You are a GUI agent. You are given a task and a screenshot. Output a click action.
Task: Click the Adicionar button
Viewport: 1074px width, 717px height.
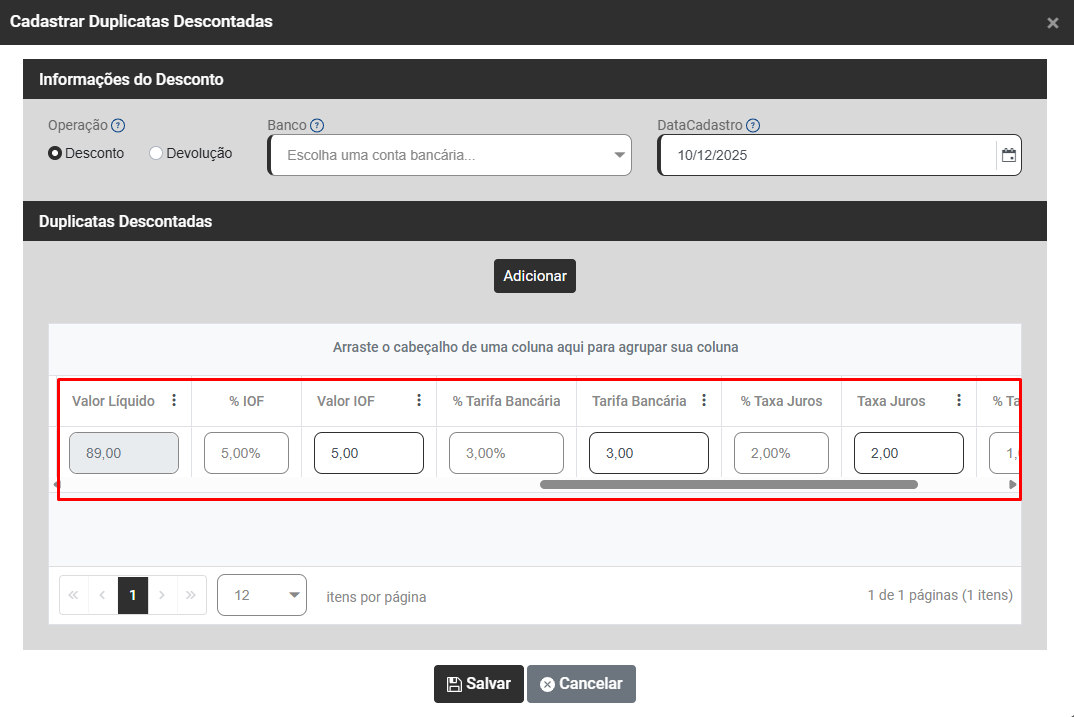[x=534, y=276]
